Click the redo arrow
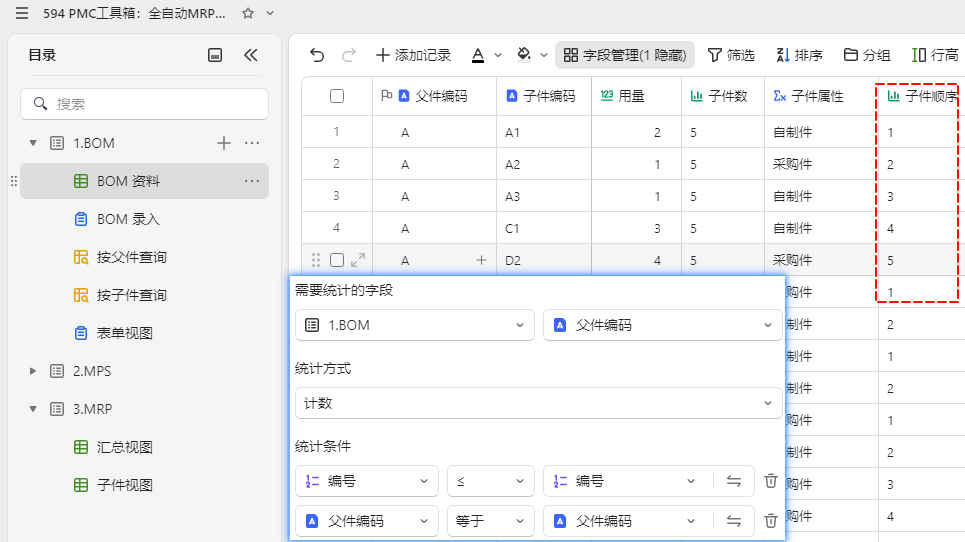 [x=349, y=55]
